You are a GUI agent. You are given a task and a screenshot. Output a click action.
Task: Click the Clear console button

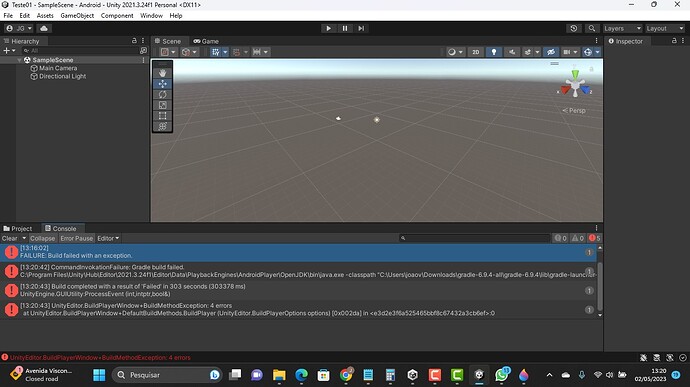coord(10,238)
